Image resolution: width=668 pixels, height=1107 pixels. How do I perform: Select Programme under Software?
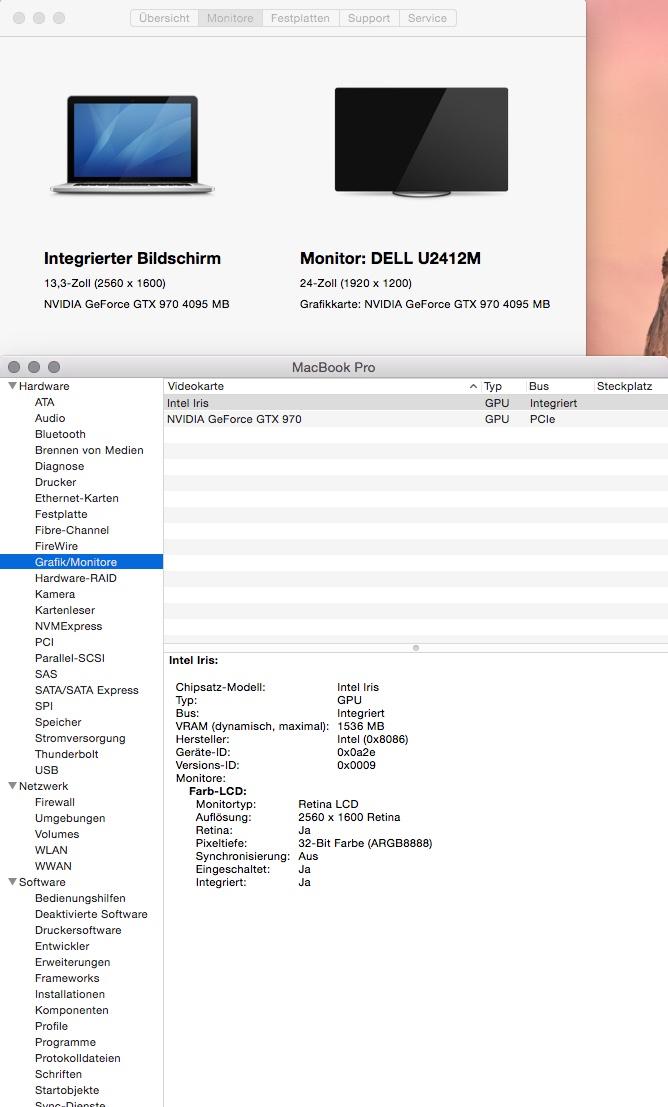(x=66, y=1042)
